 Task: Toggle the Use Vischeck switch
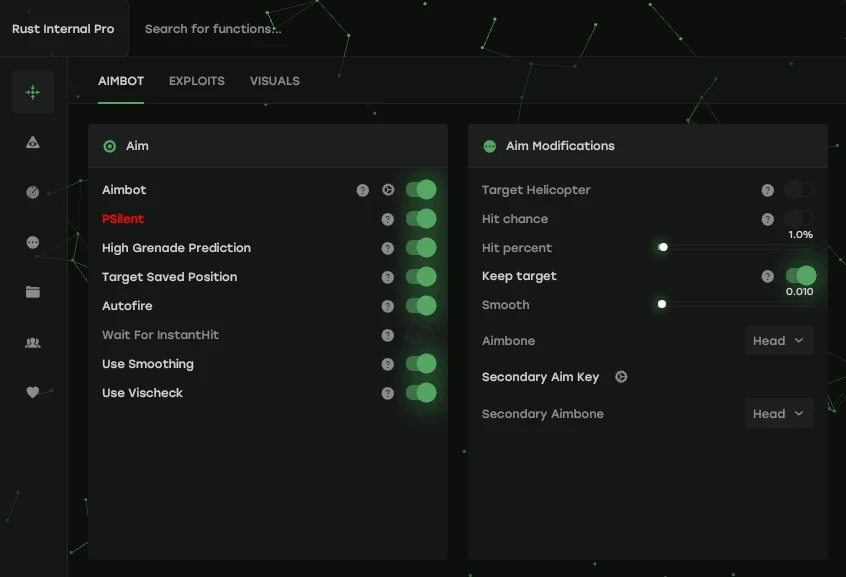coord(421,392)
